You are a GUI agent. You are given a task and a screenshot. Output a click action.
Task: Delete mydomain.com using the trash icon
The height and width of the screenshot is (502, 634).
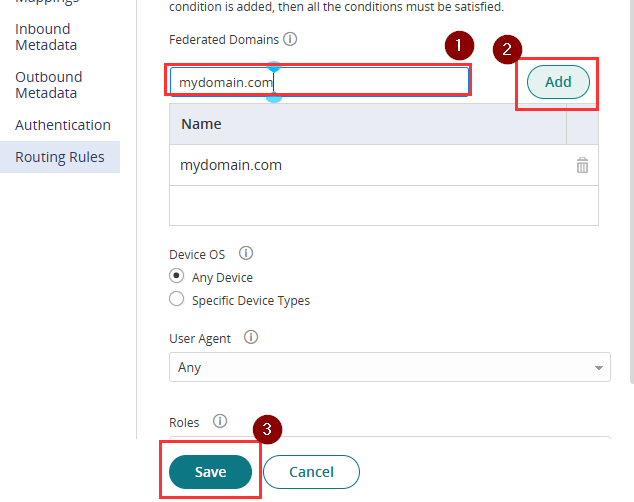pyautogui.click(x=582, y=165)
